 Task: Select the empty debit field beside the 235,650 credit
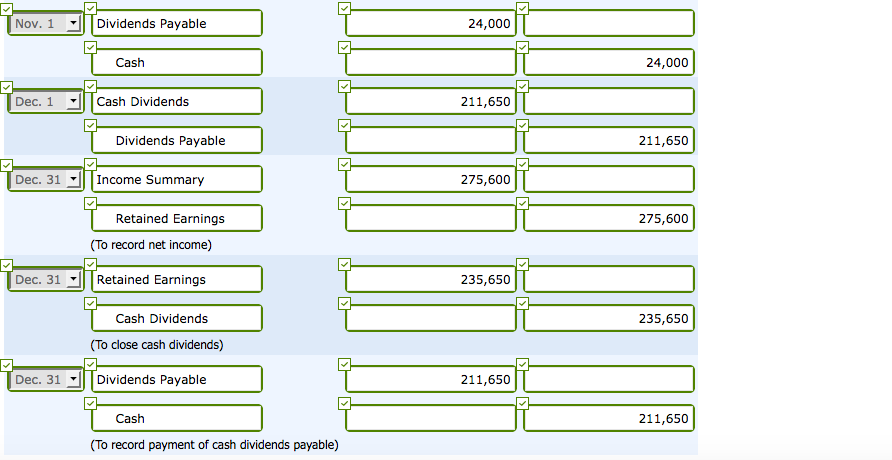click(x=431, y=318)
